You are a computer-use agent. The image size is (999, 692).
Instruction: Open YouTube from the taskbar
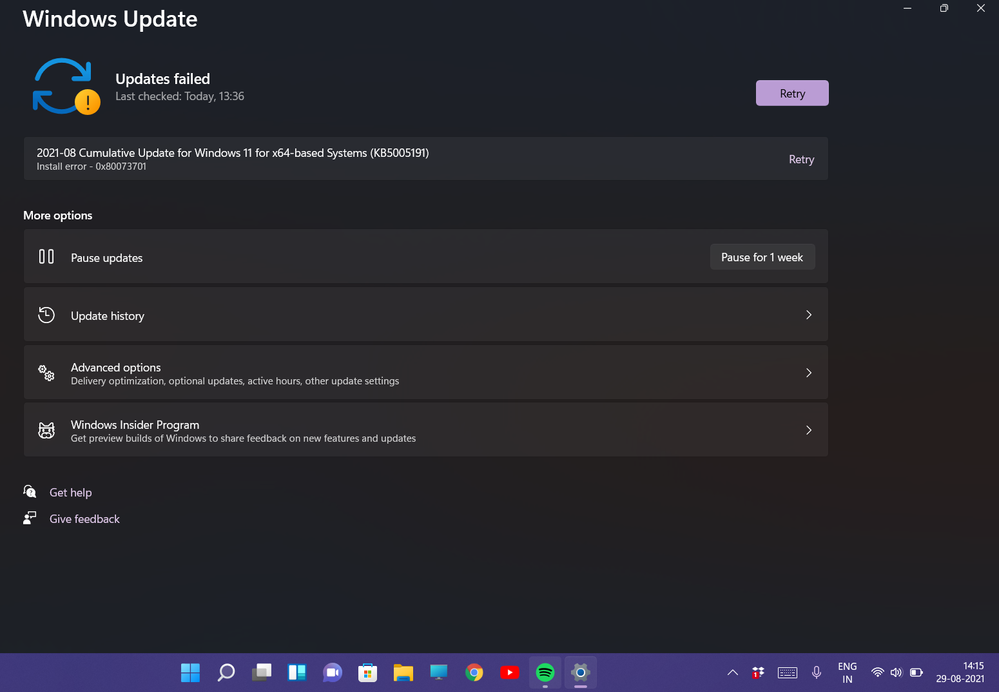click(x=510, y=672)
